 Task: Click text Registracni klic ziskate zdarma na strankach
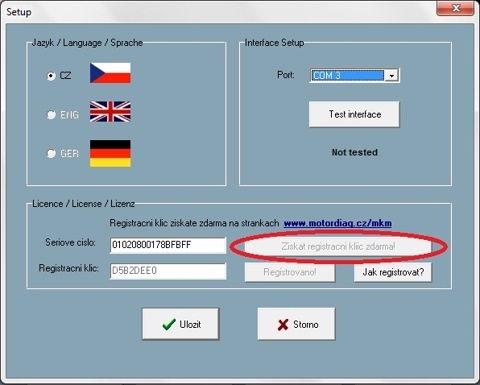[x=194, y=223]
